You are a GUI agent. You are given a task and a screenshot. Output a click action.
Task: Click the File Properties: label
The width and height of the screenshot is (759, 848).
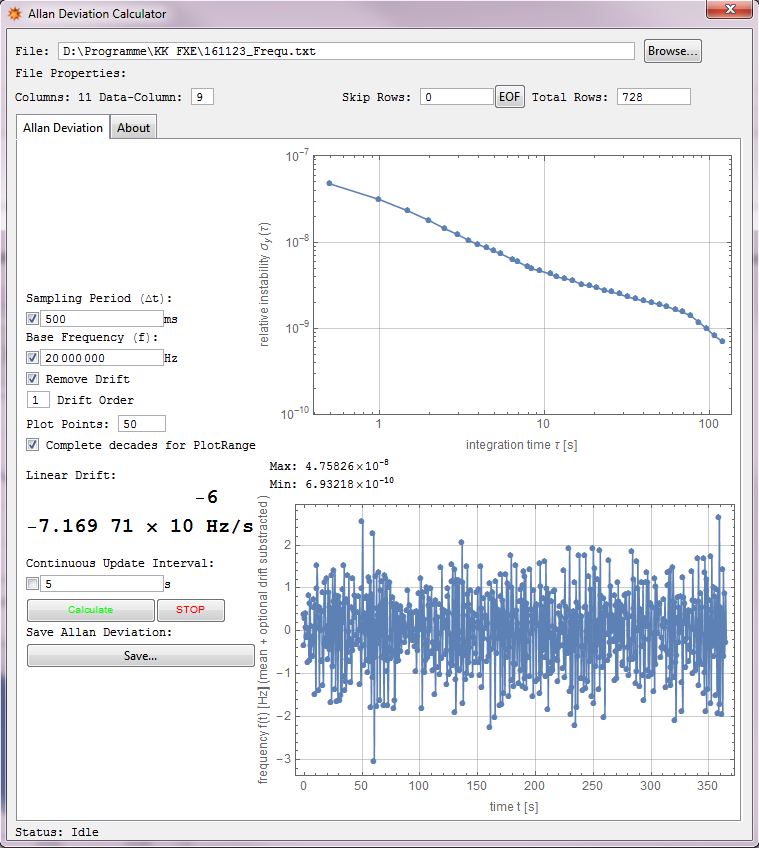click(x=70, y=73)
